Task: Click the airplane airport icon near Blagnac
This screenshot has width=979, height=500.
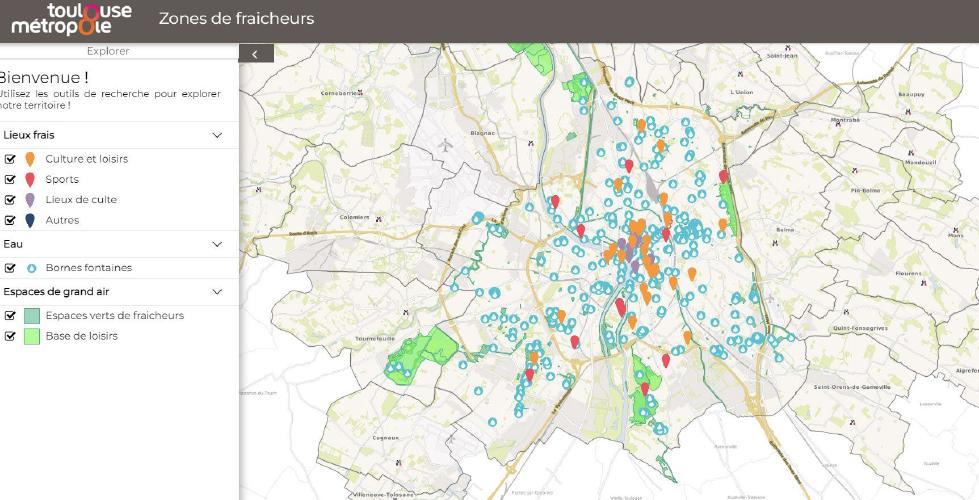Action: click(445, 145)
